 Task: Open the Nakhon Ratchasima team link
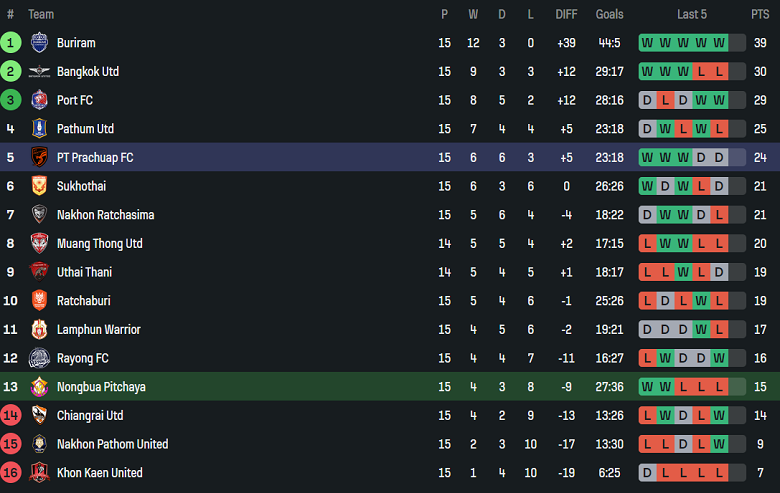click(x=105, y=215)
